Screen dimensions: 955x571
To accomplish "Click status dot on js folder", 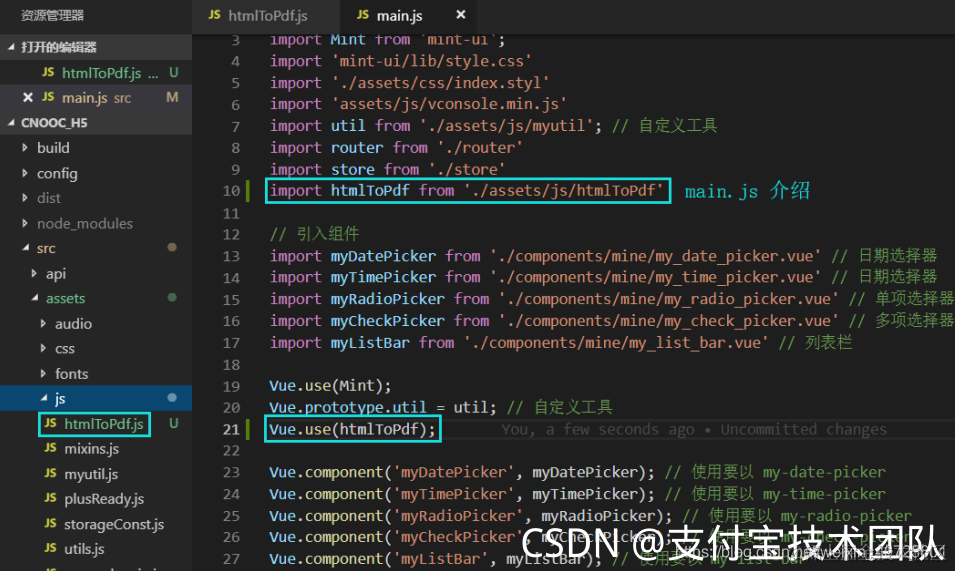I will coord(172,398).
